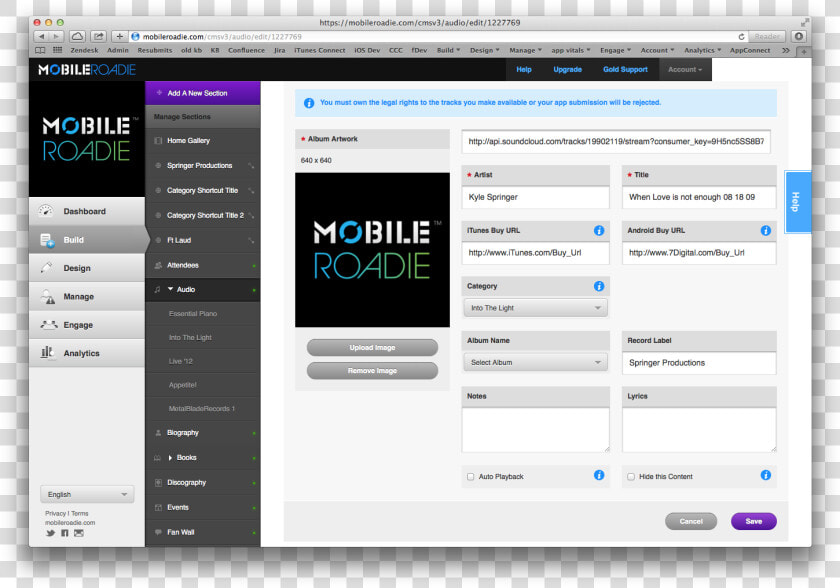840x588 pixels.
Task: Click the Analytics bar chart icon
Action: coord(47,352)
